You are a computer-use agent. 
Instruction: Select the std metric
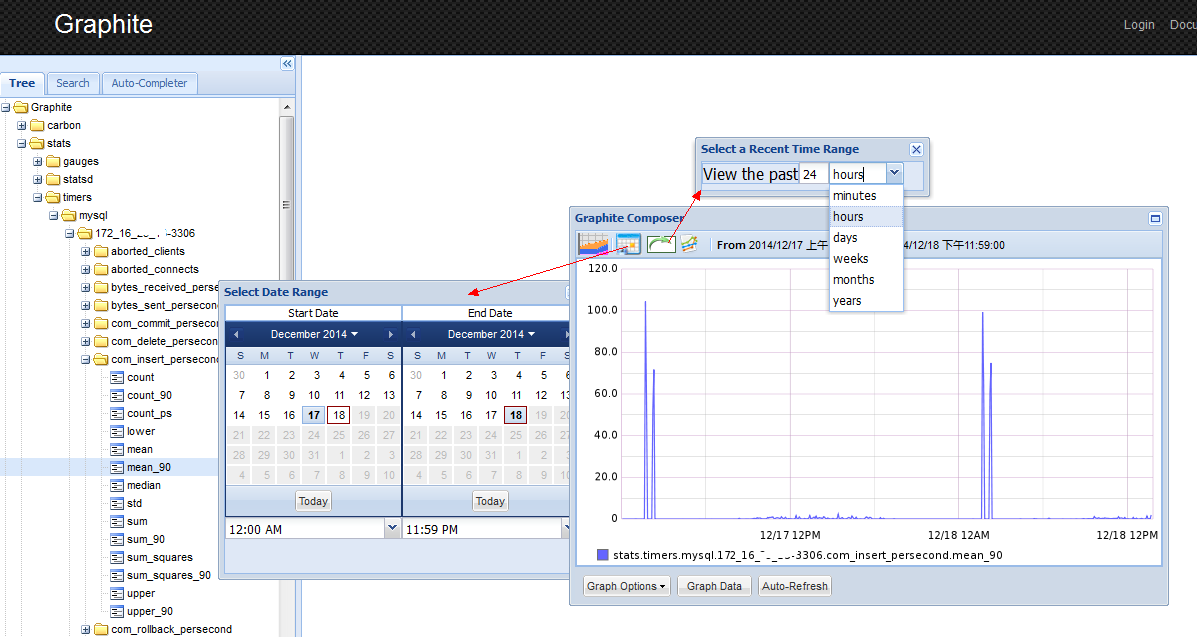[x=134, y=503]
